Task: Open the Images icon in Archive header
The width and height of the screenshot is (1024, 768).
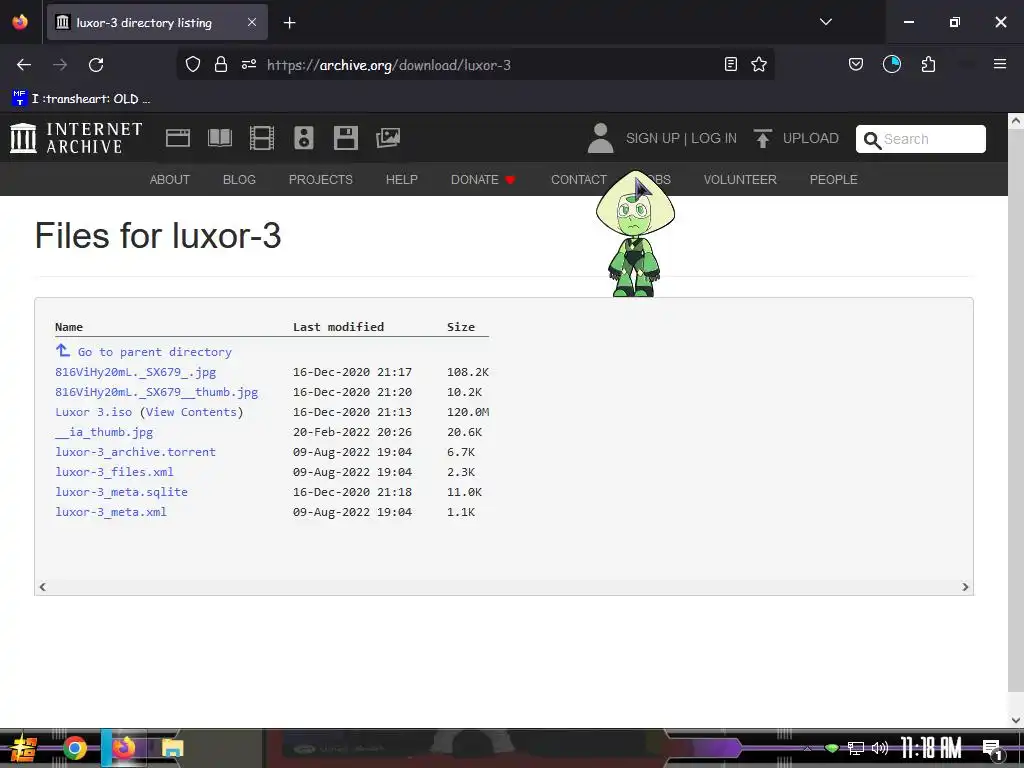Action: (388, 138)
